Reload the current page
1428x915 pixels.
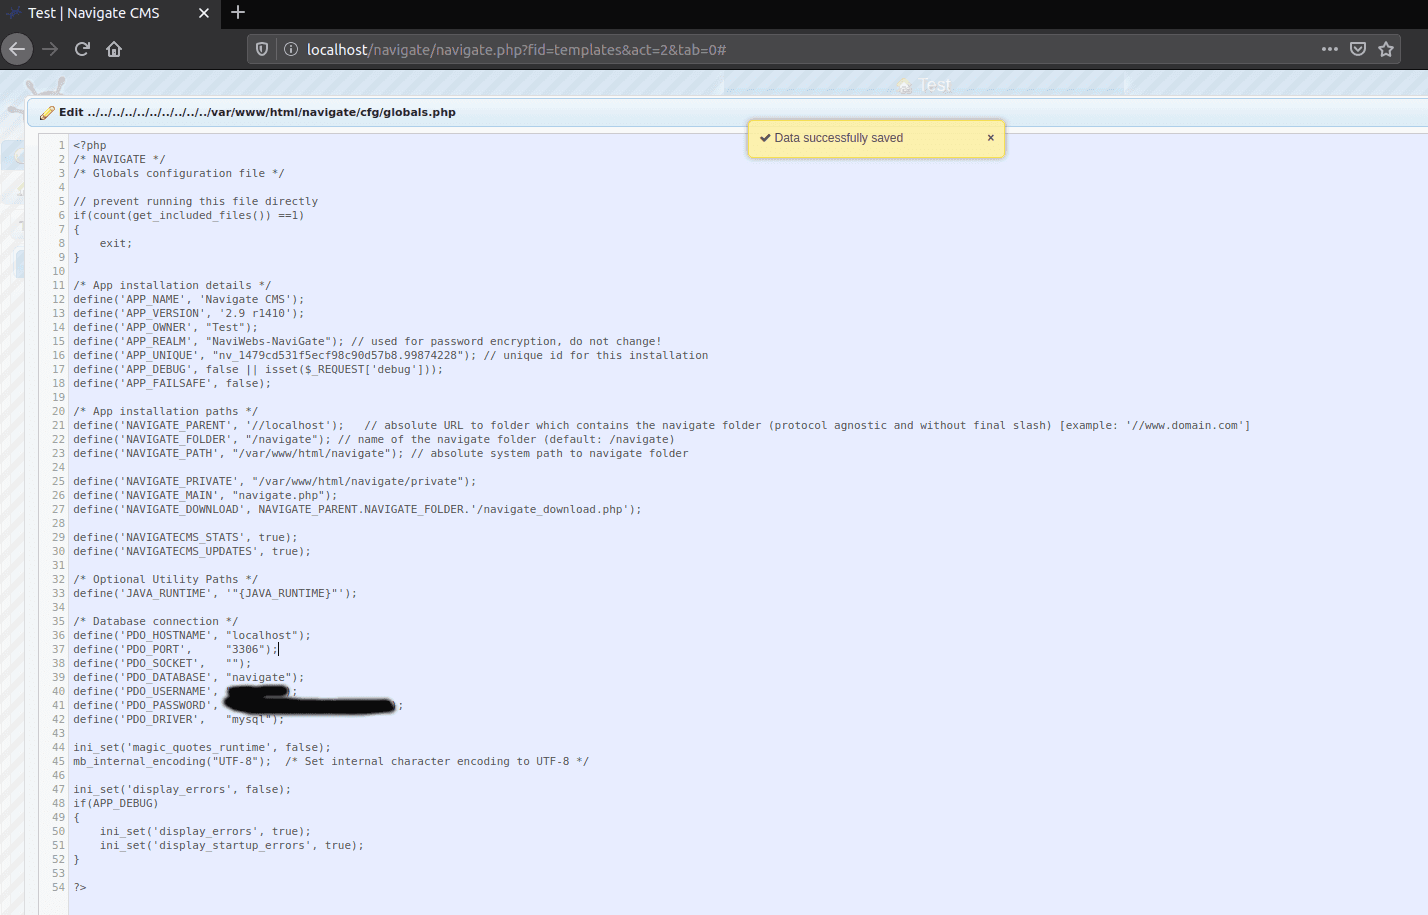pyautogui.click(x=82, y=49)
